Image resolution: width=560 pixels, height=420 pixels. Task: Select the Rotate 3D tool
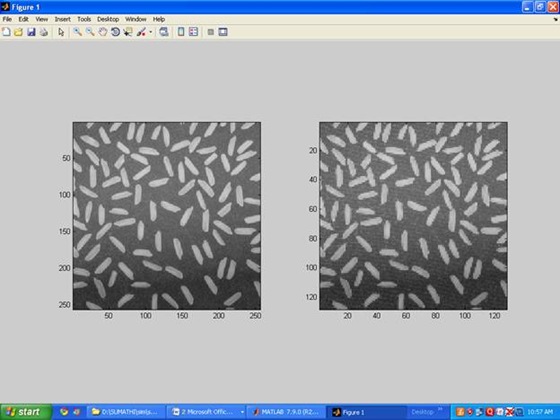115,32
